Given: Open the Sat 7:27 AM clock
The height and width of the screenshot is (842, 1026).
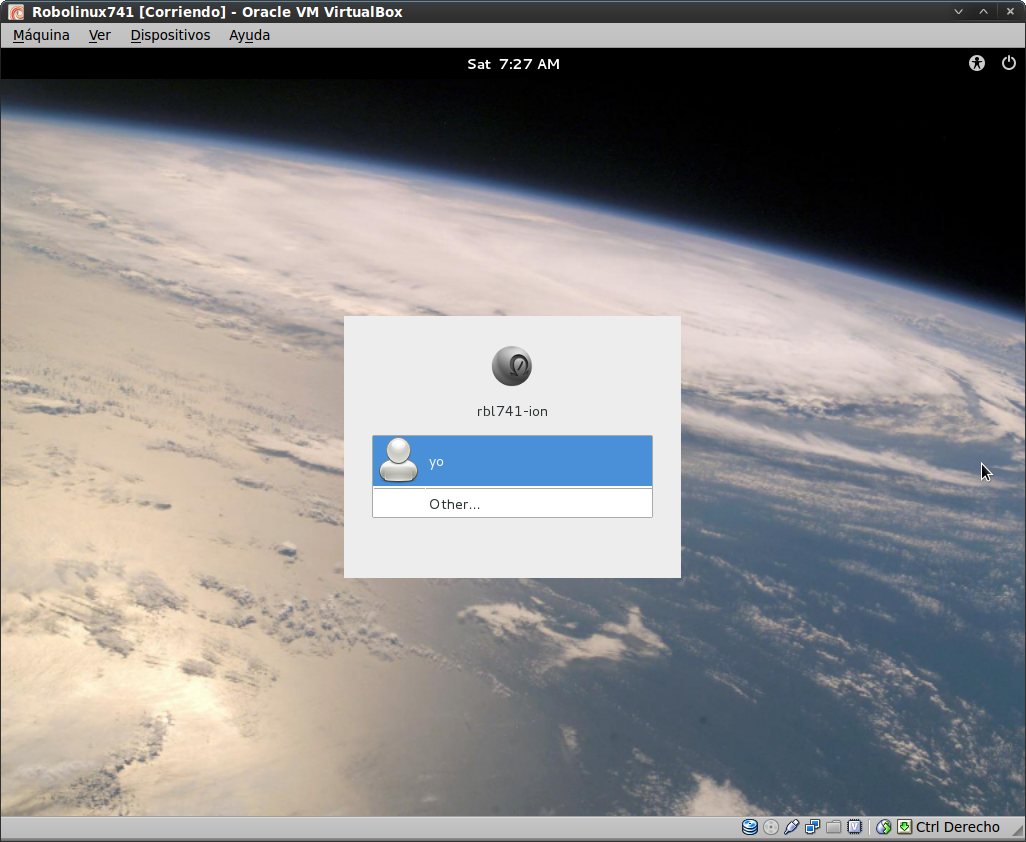Looking at the screenshot, I should tap(513, 64).
